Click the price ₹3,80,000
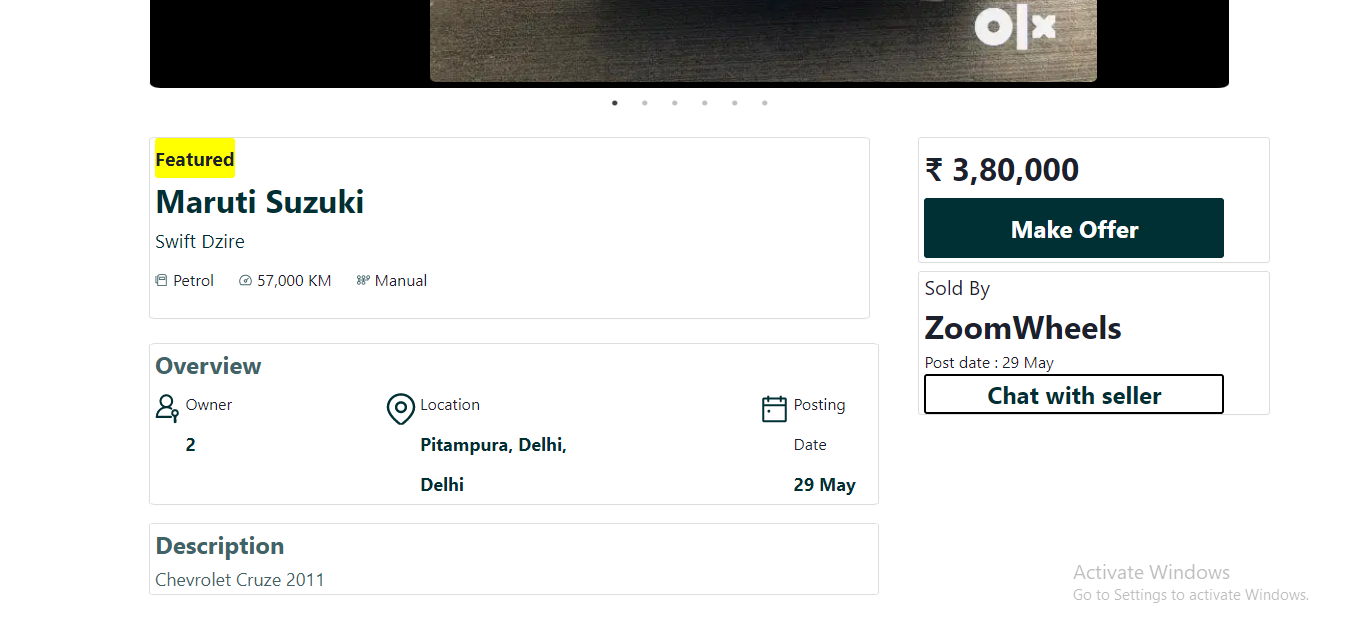The height and width of the screenshot is (631, 1345). coord(1001,170)
